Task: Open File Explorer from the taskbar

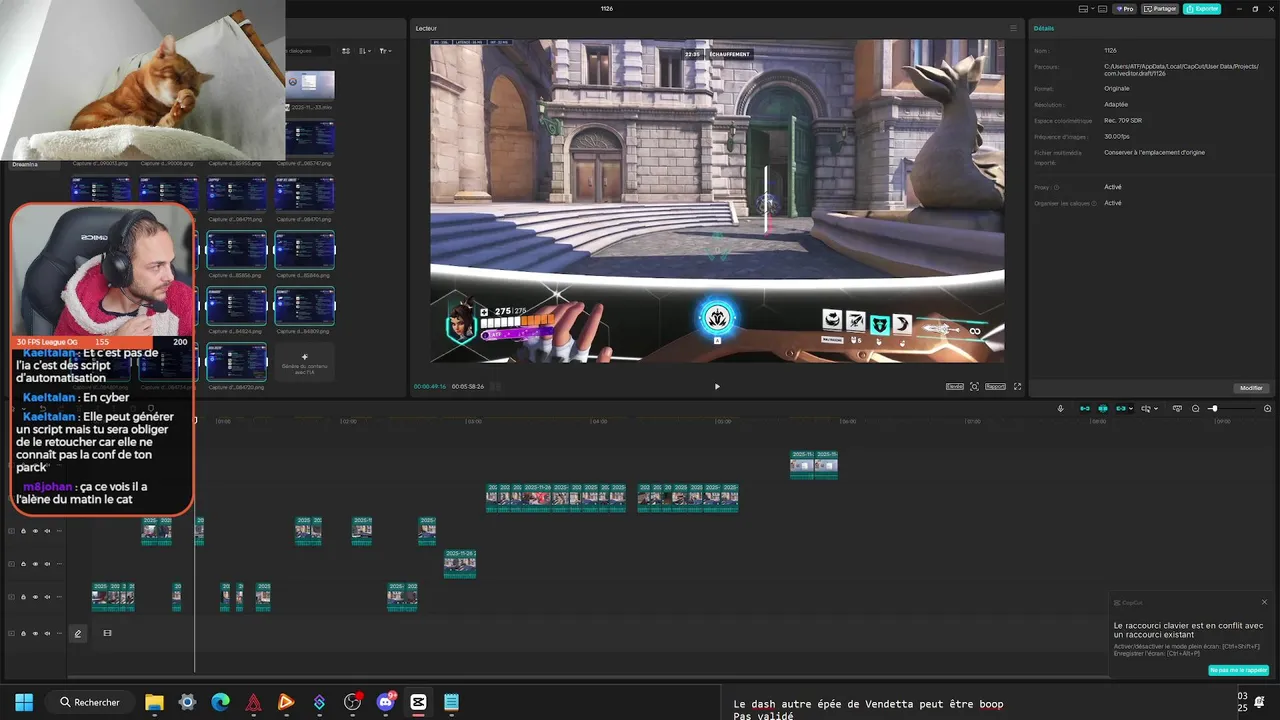Action: [154, 702]
